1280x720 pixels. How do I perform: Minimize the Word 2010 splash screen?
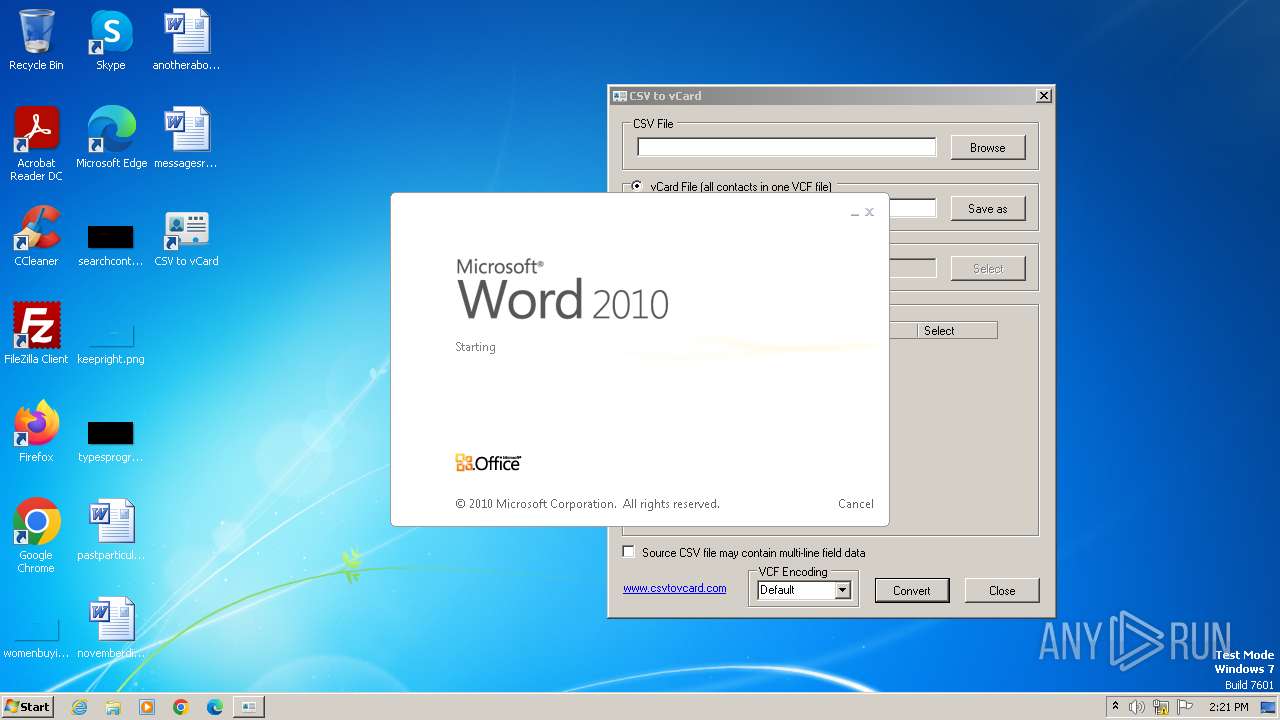point(855,213)
